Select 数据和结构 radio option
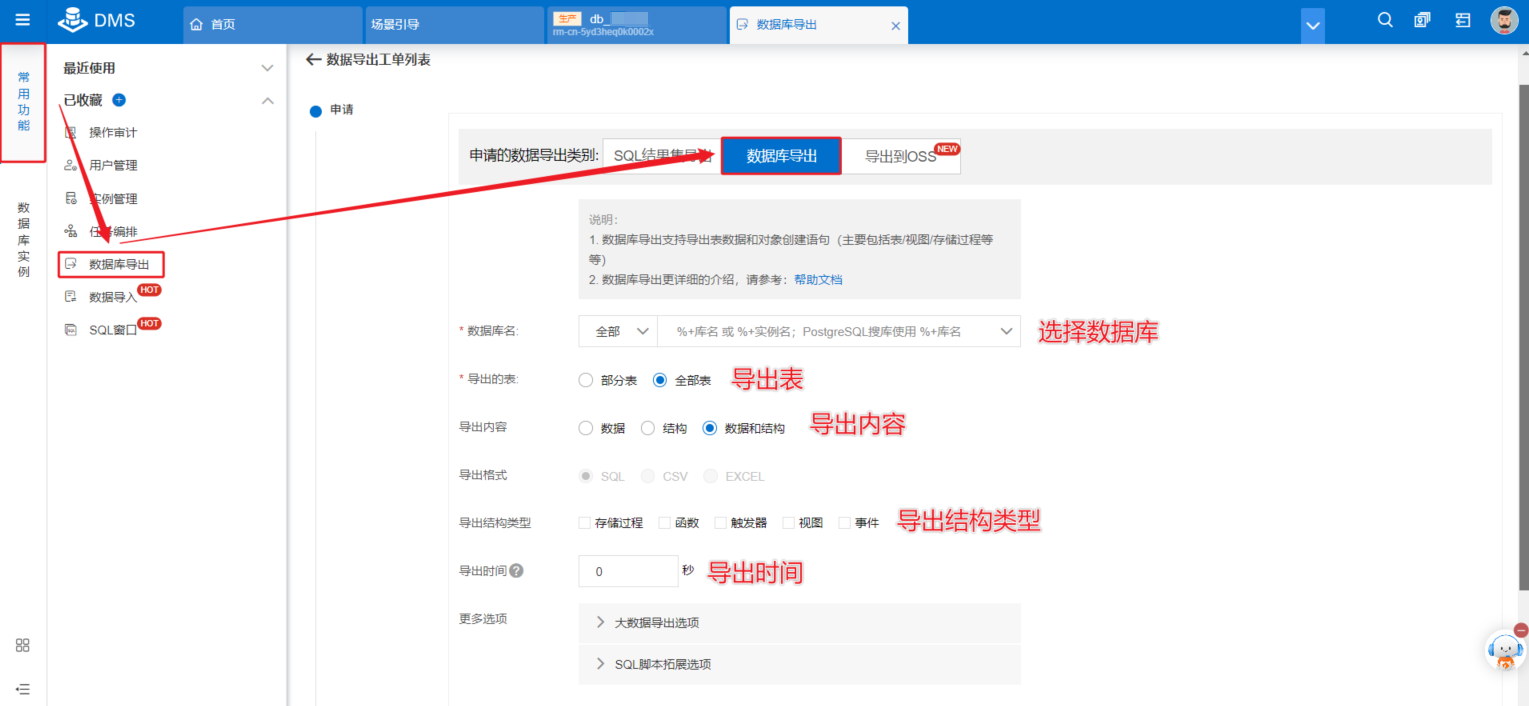Screen dimensions: 1529x706 click(710, 428)
